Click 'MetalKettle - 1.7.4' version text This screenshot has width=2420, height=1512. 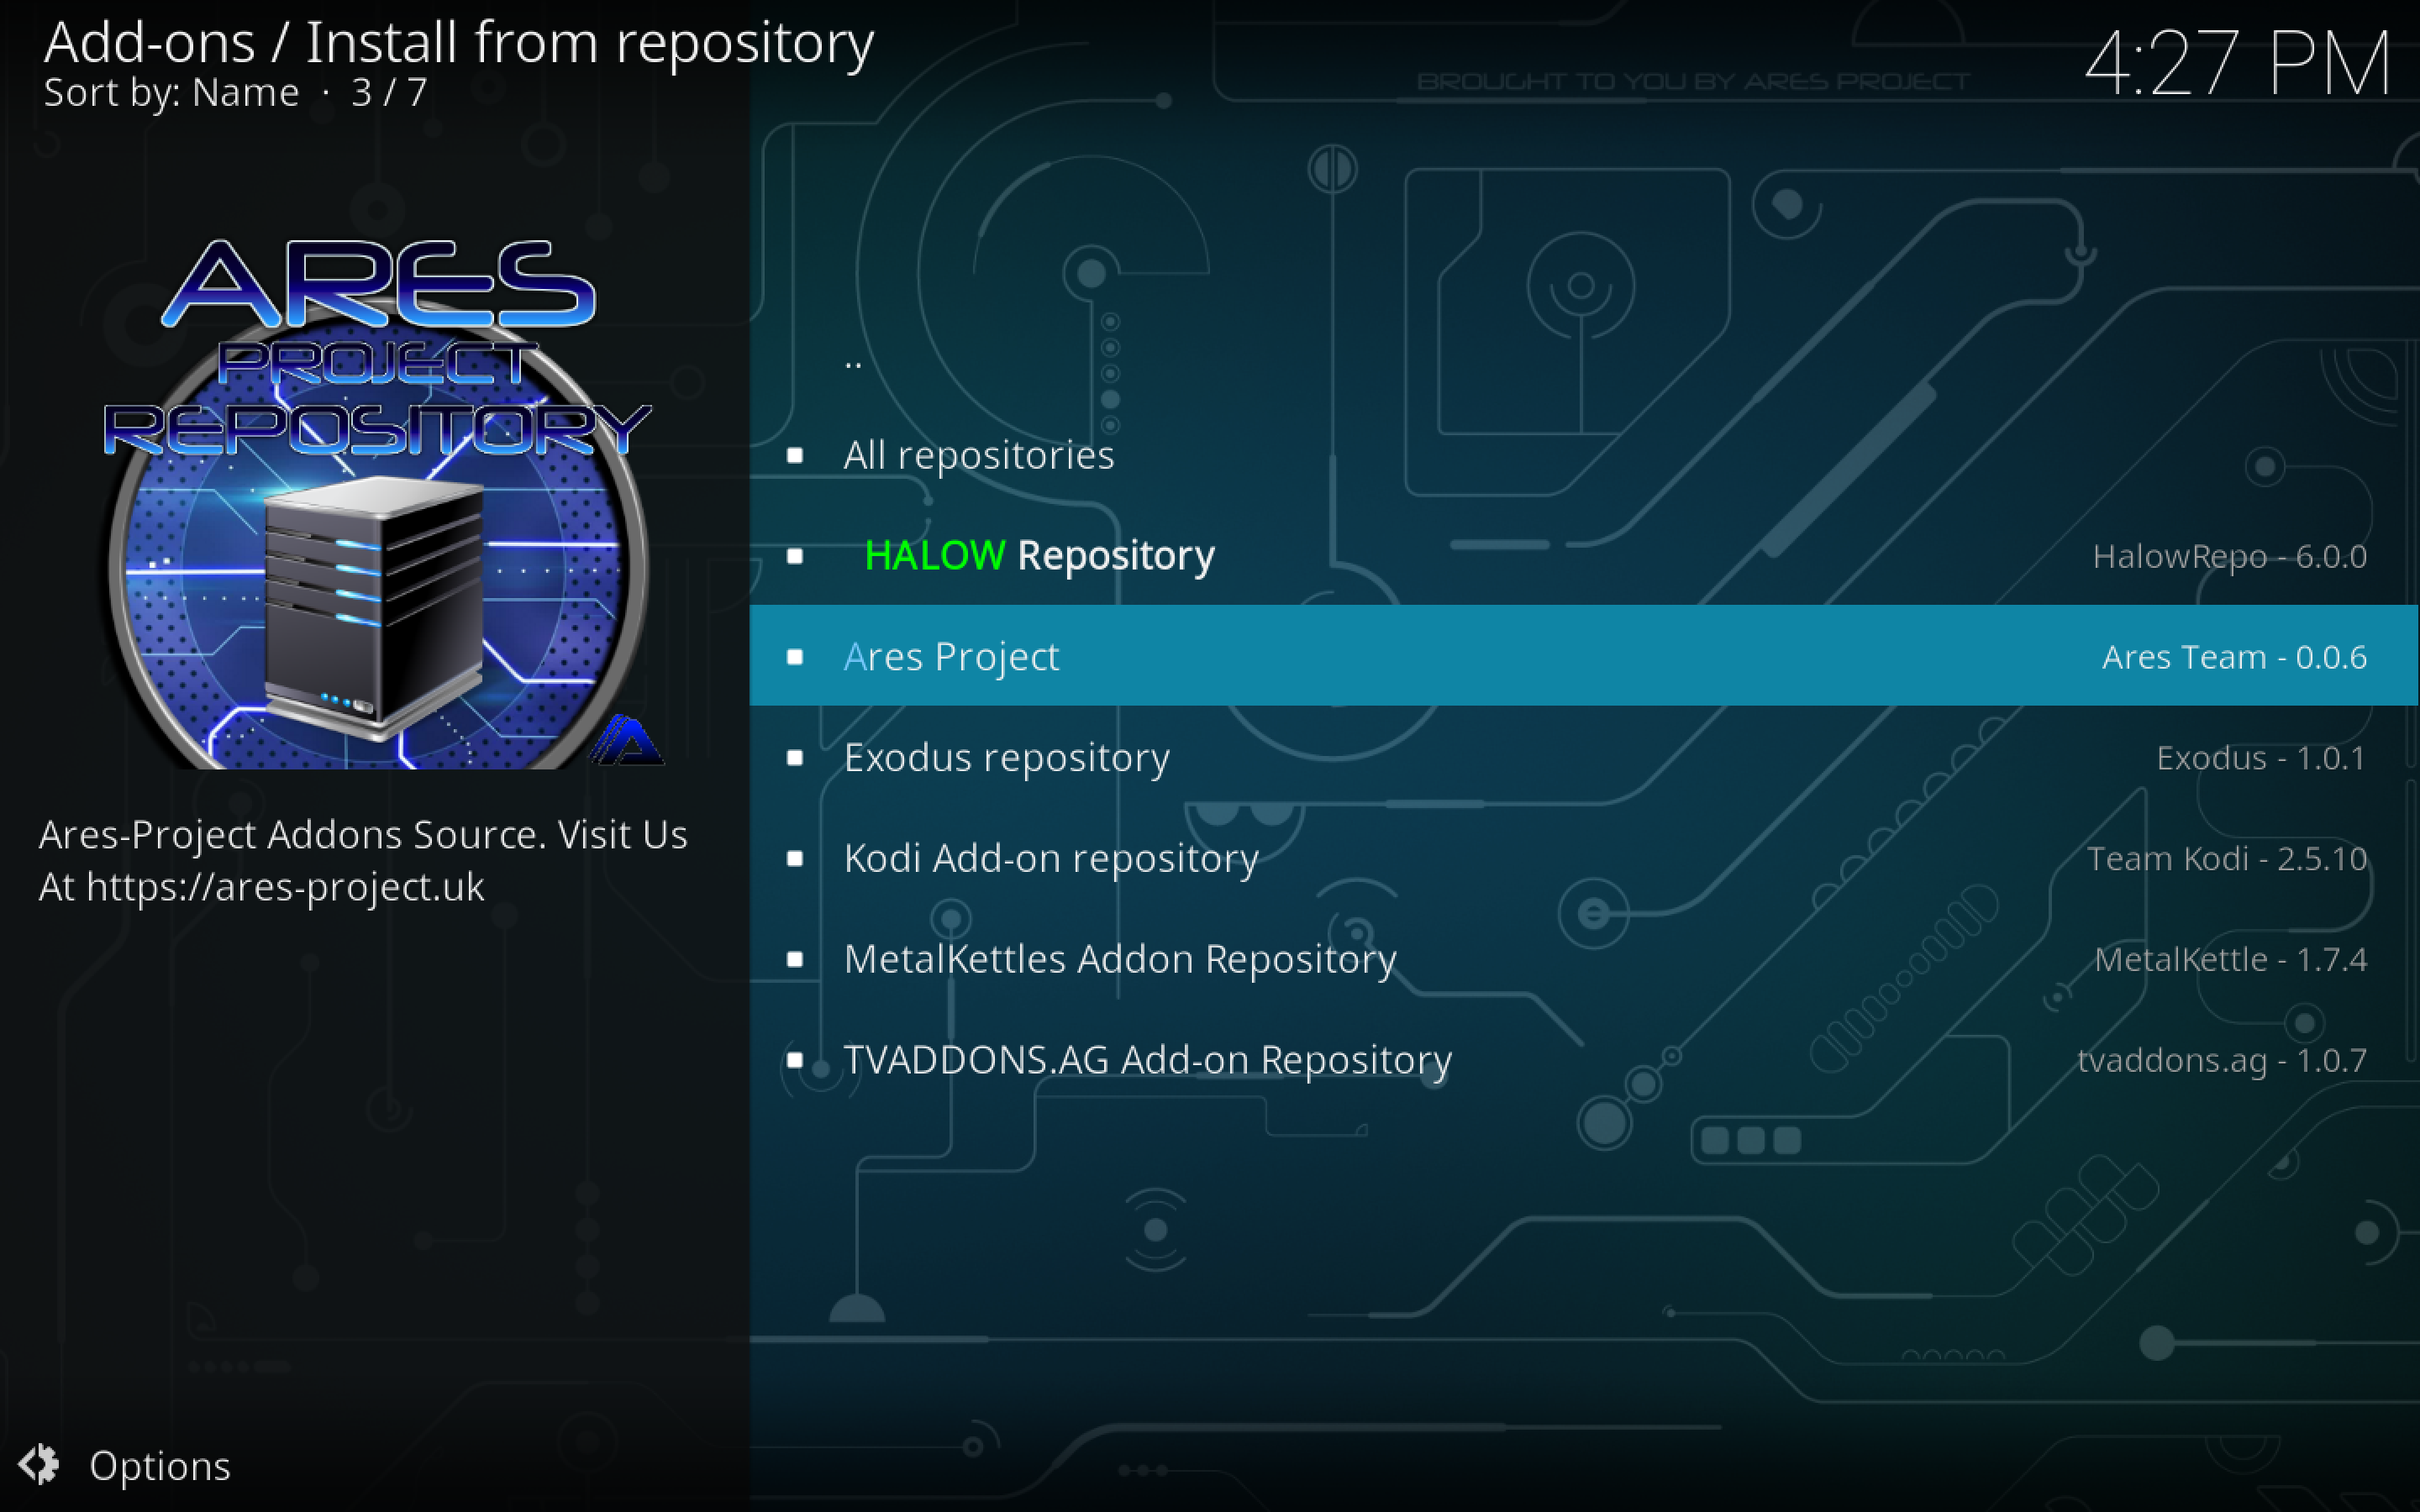tap(2230, 960)
